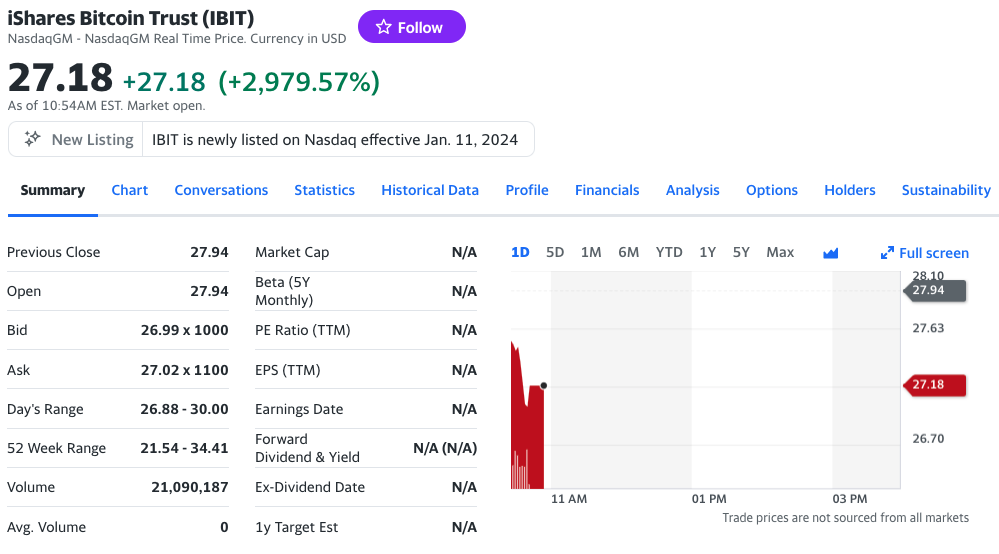999x554 pixels.
Task: Click the Ask value 27.02 x 1100
Action: (x=185, y=370)
